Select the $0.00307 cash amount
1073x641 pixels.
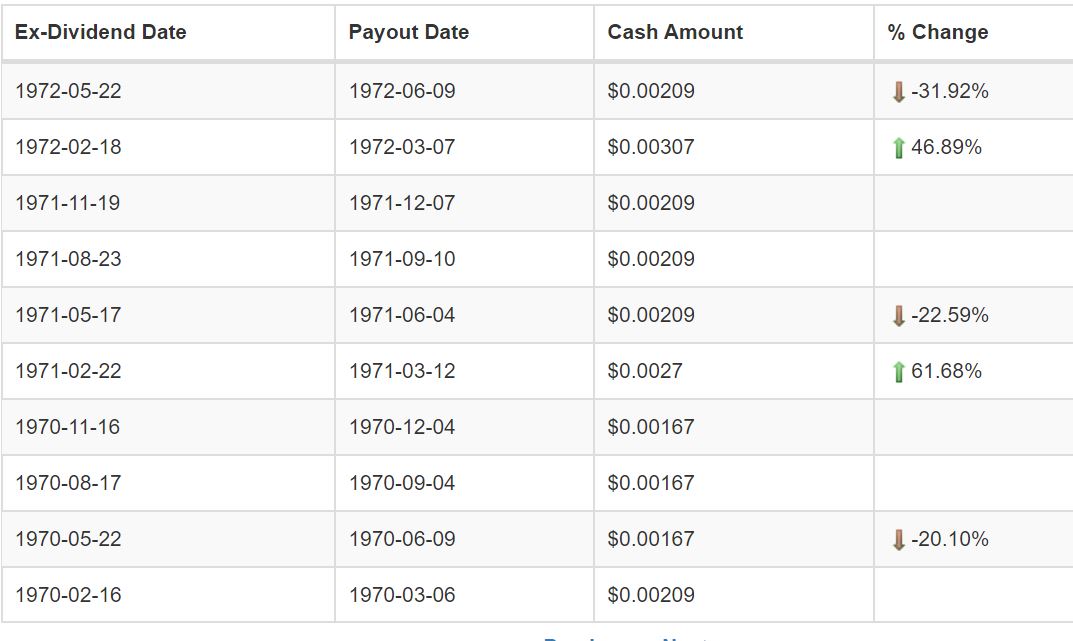(650, 147)
